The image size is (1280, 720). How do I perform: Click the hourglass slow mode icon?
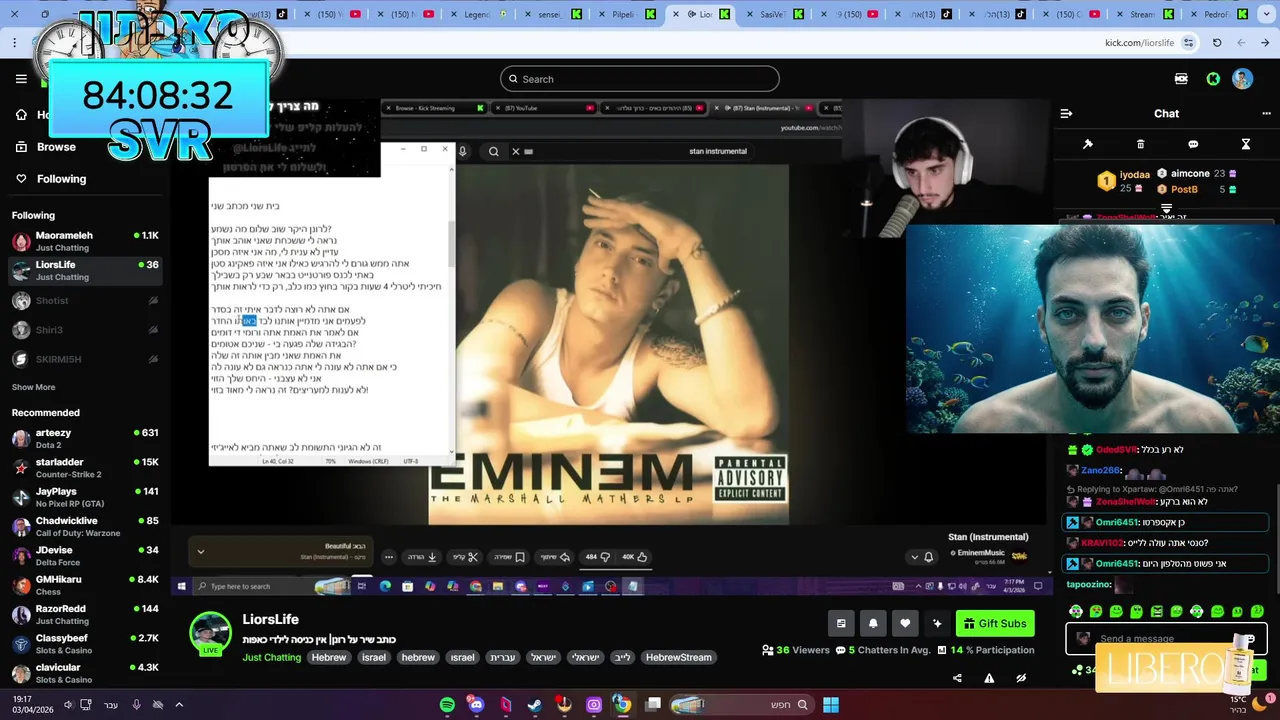1246,144
